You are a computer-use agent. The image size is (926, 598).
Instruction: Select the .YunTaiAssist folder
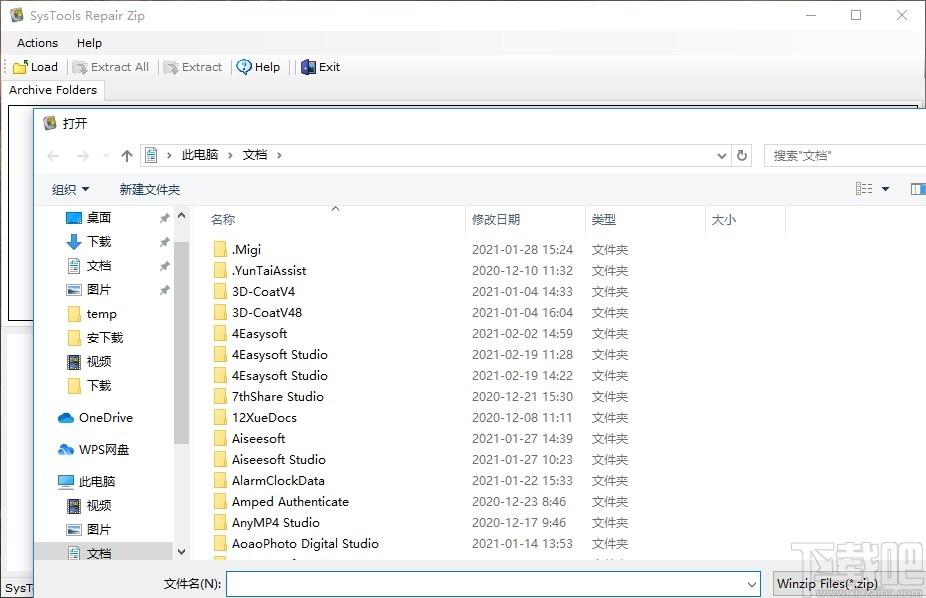point(269,271)
